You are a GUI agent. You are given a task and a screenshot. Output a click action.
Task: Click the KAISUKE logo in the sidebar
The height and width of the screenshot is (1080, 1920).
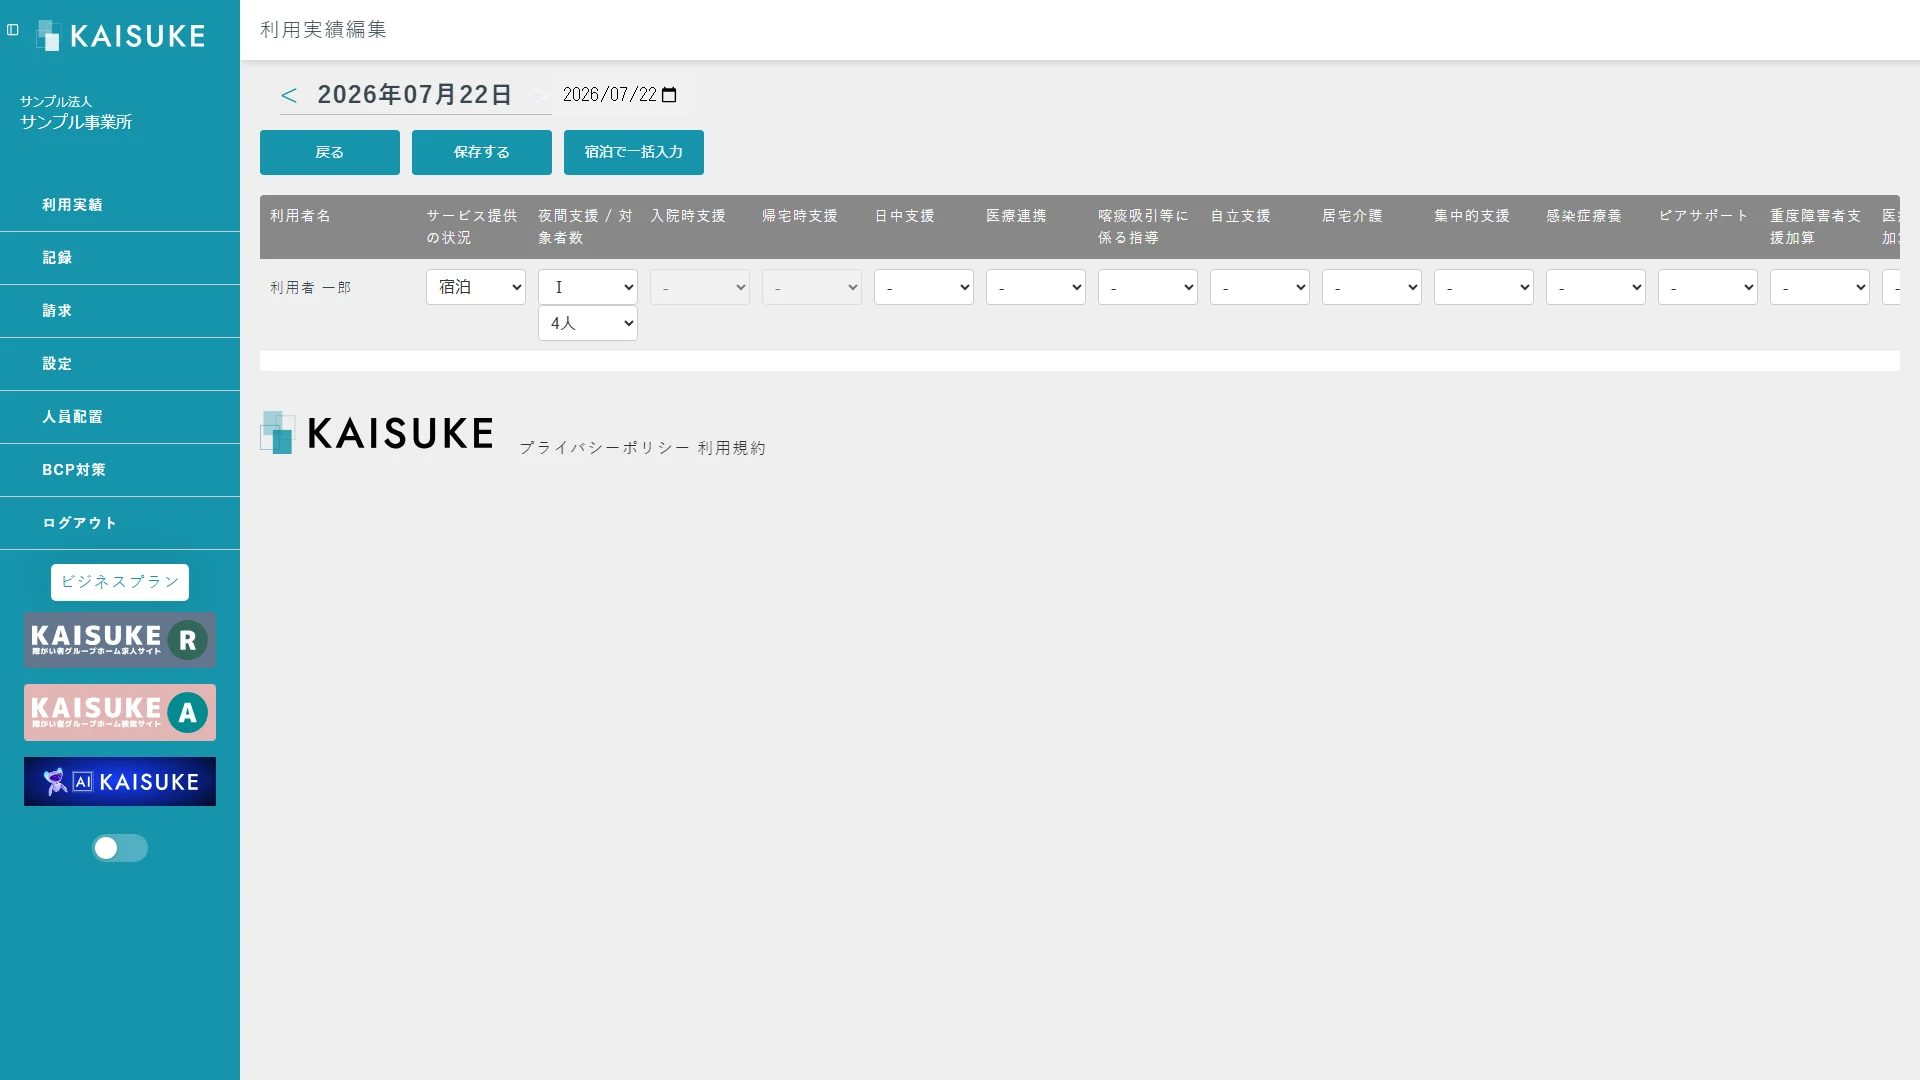(121, 36)
